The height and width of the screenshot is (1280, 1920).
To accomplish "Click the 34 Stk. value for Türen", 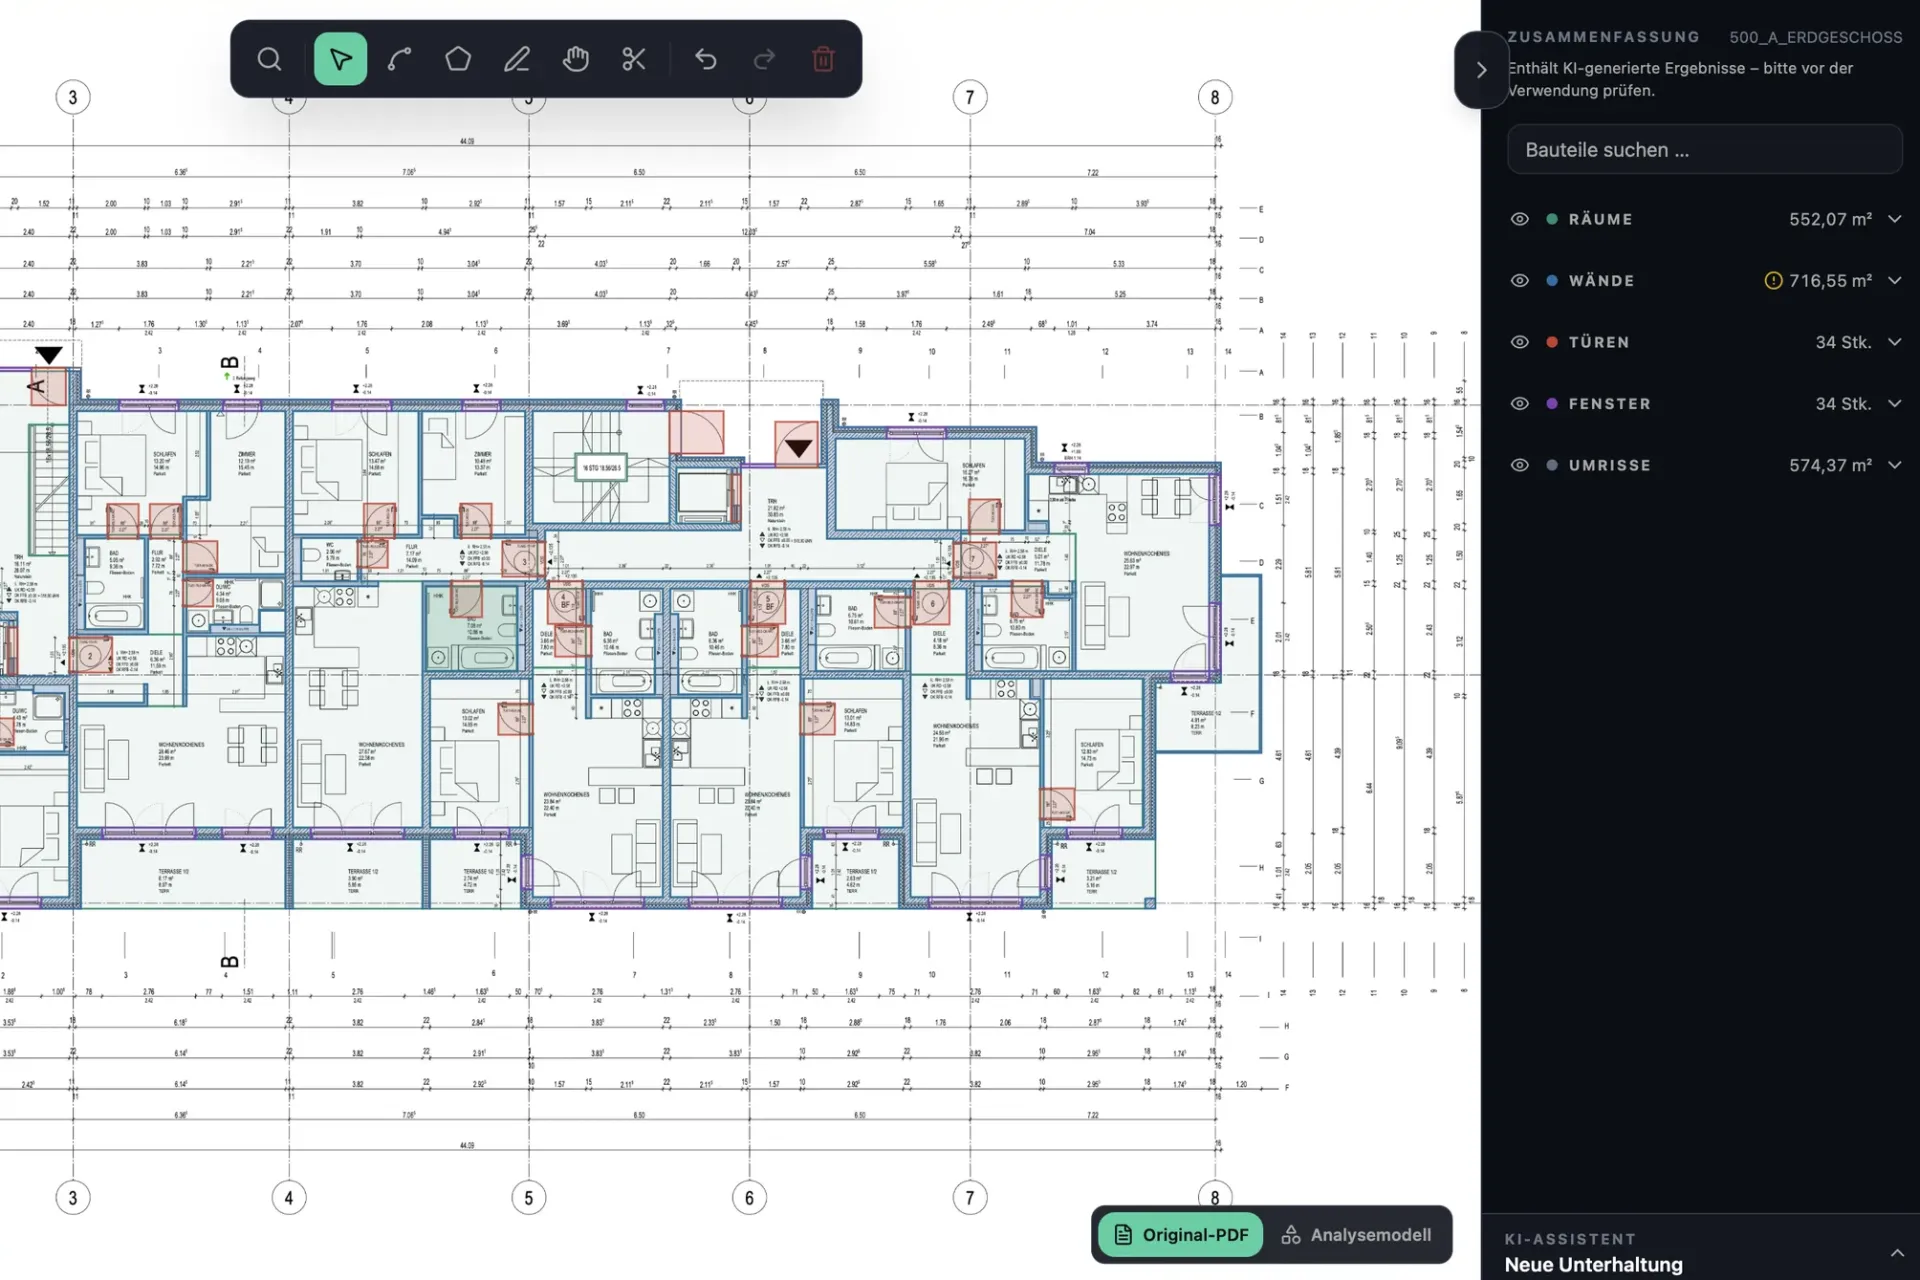I will point(1843,342).
